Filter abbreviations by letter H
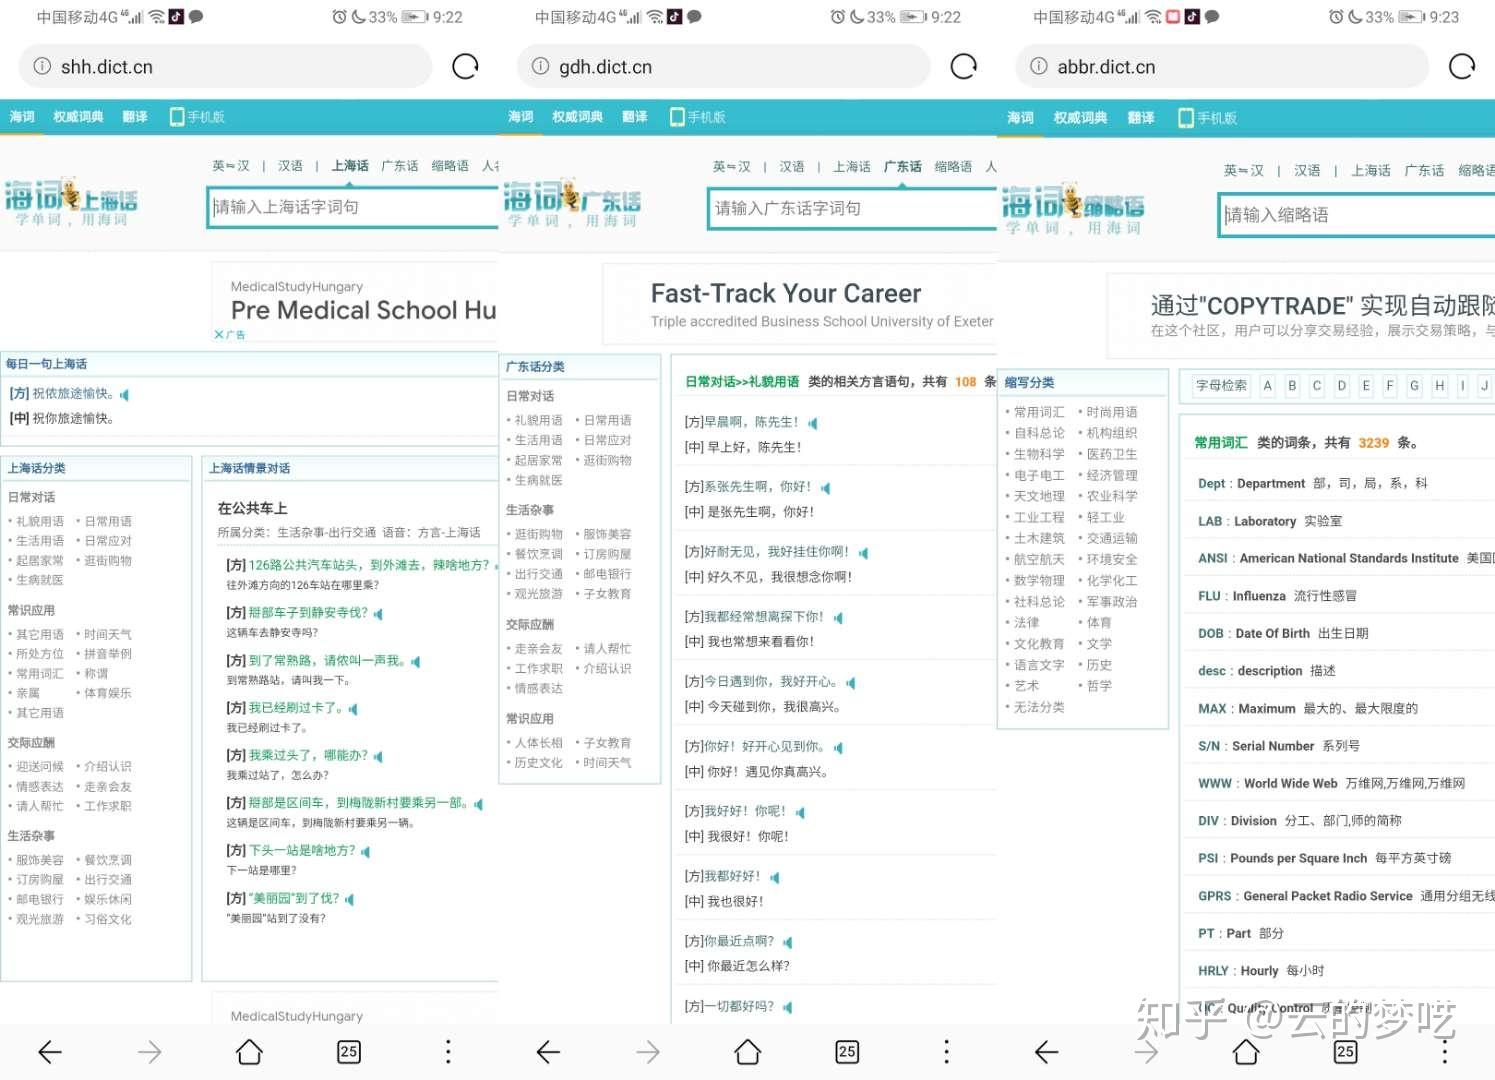 coord(1439,386)
